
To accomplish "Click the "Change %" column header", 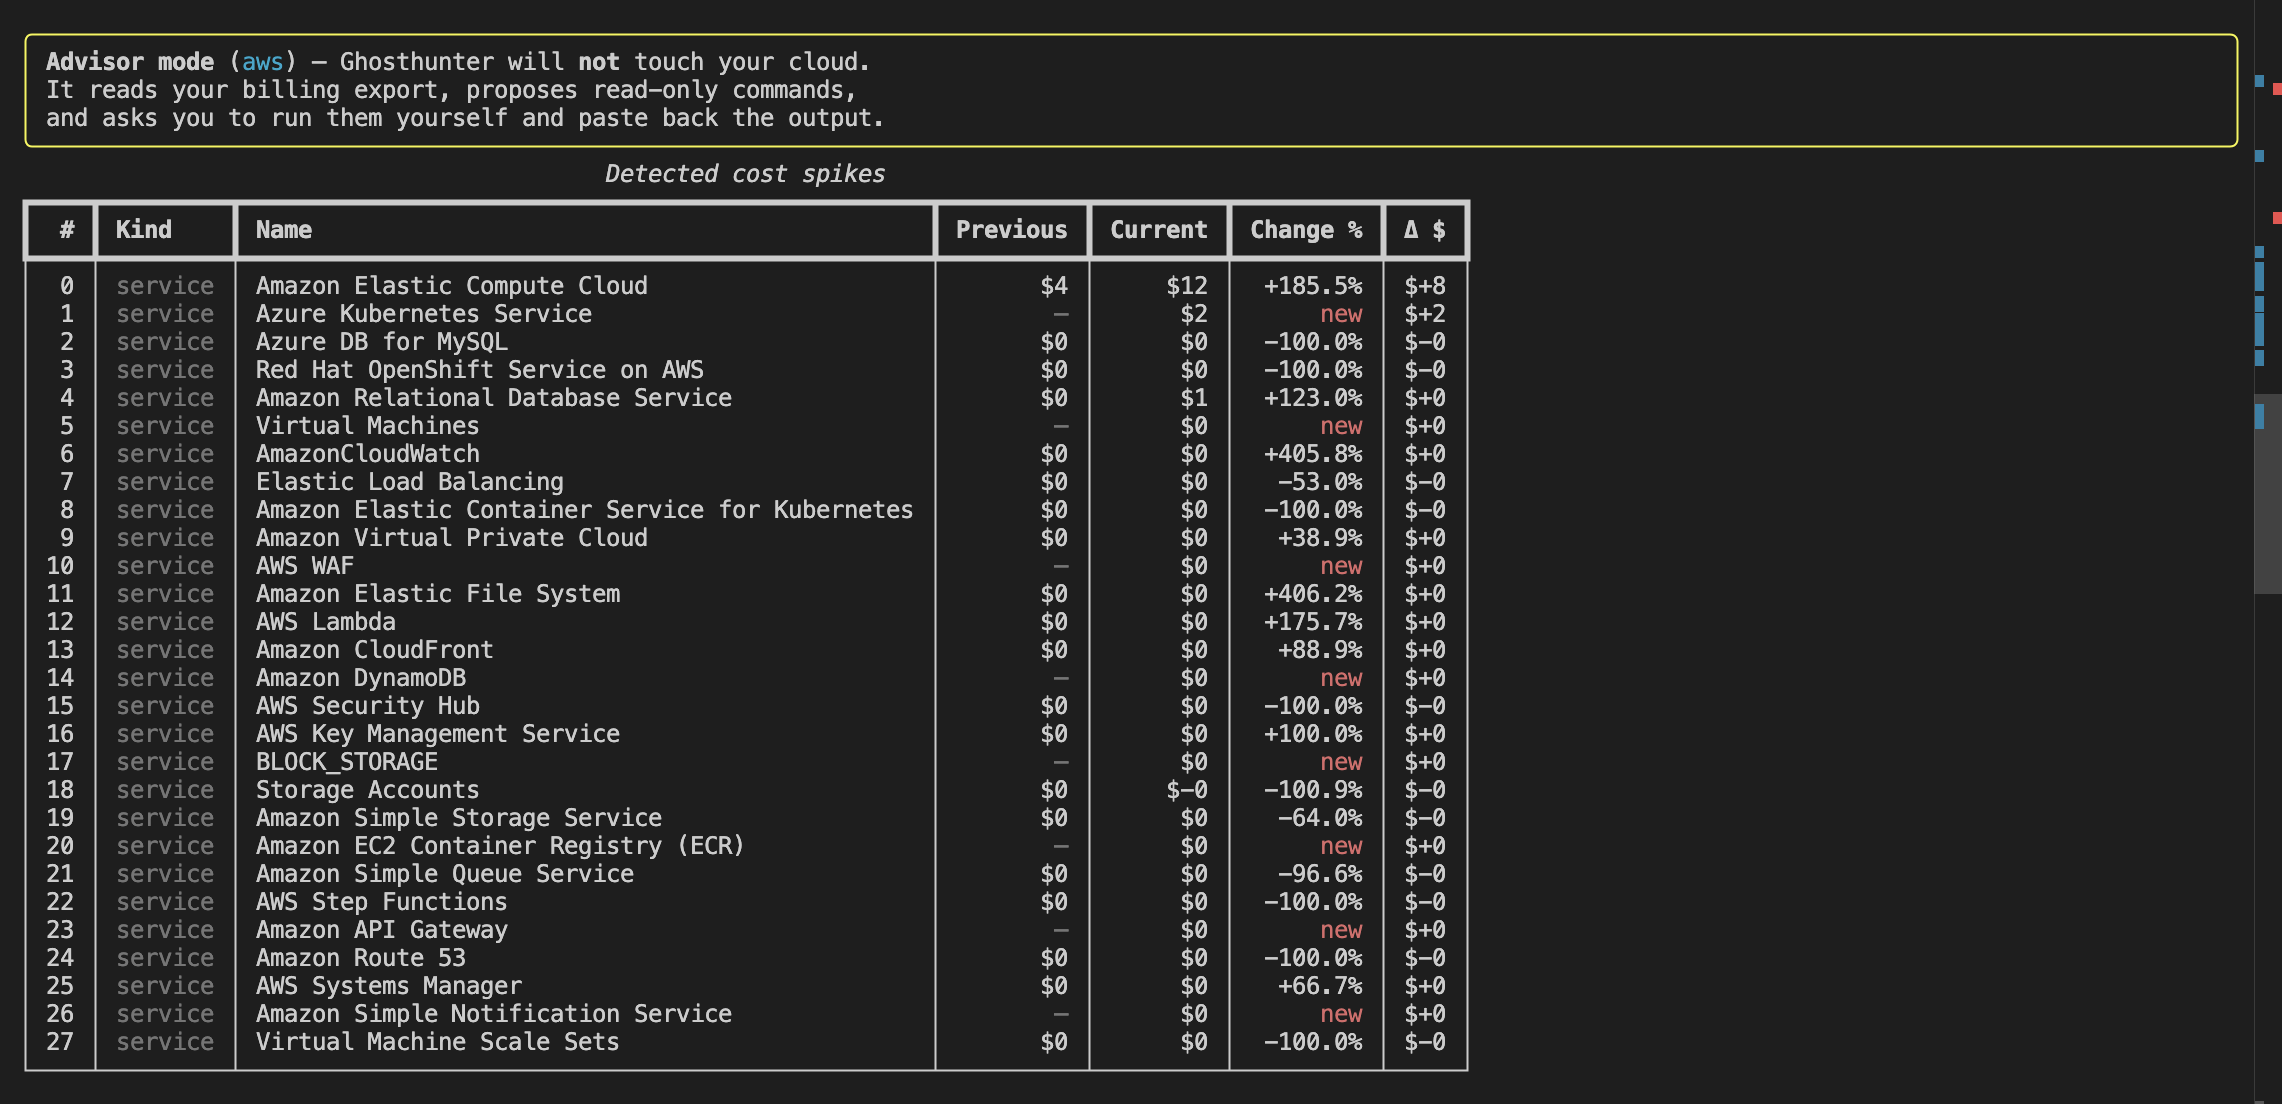I will tap(1306, 230).
